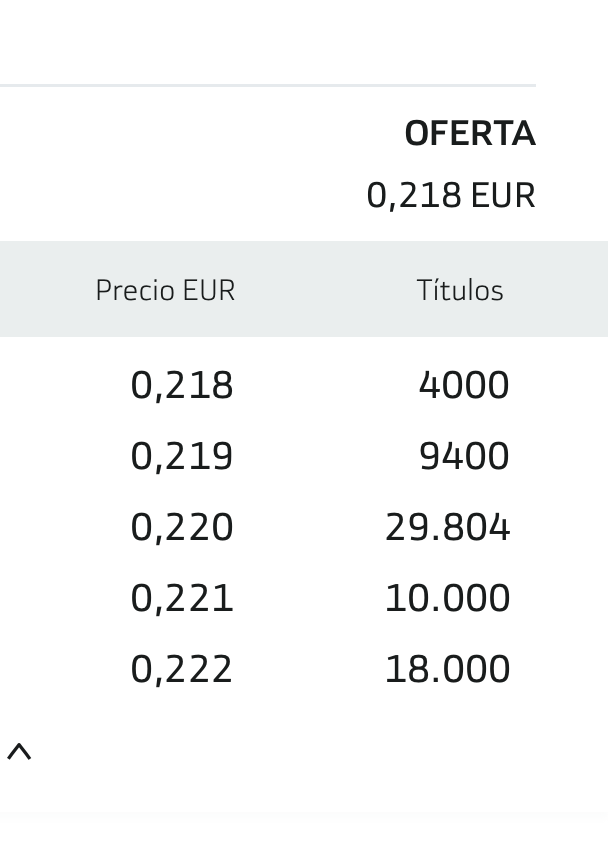Click the grey table header bar
Screen dimensions: 608x862
[x=304, y=289]
